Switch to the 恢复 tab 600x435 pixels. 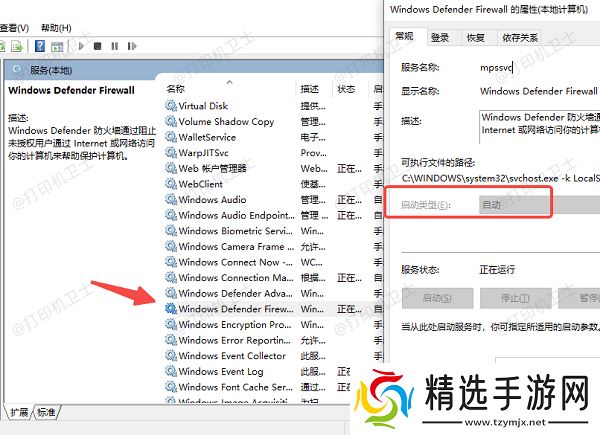click(476, 38)
